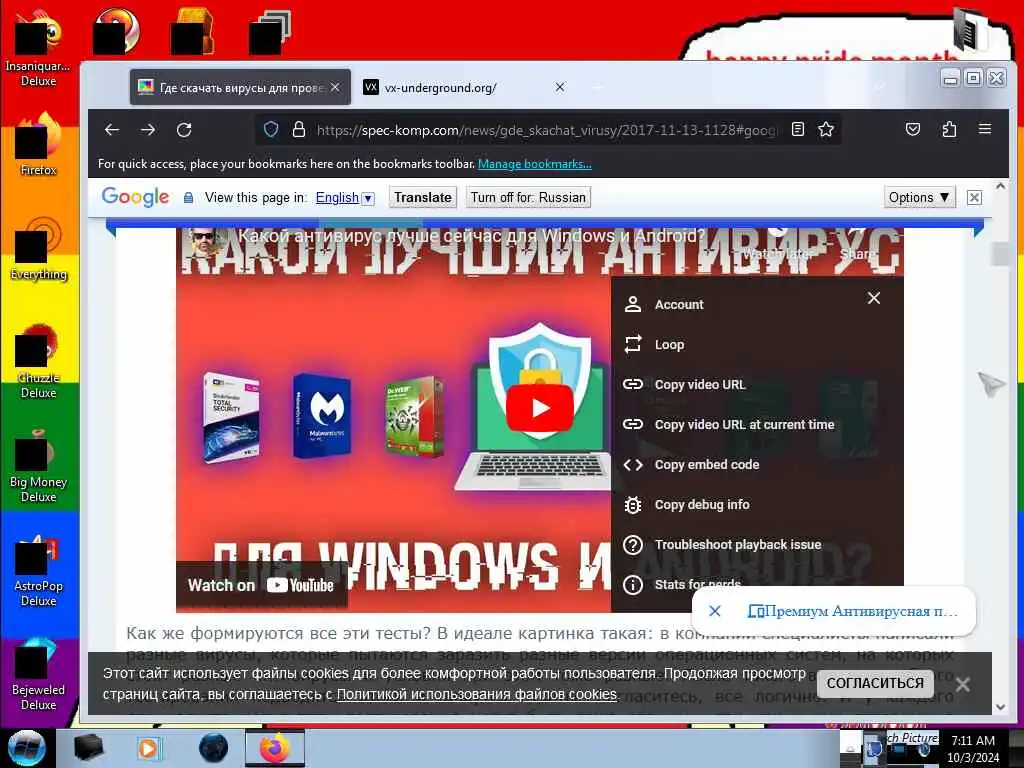1024x768 pixels.
Task: Play the YouTube video with red play button
Action: [540, 408]
